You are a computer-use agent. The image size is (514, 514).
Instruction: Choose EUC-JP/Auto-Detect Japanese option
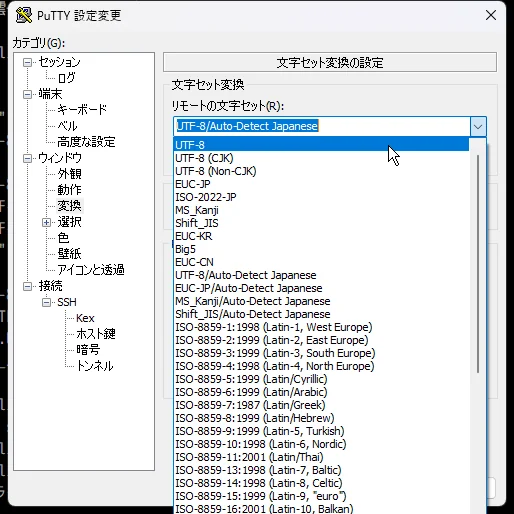click(x=321, y=288)
